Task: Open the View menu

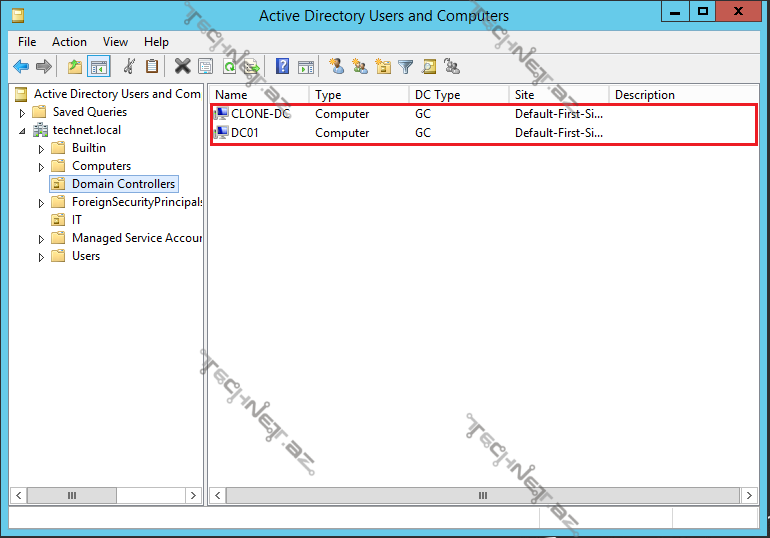Action: pos(115,42)
